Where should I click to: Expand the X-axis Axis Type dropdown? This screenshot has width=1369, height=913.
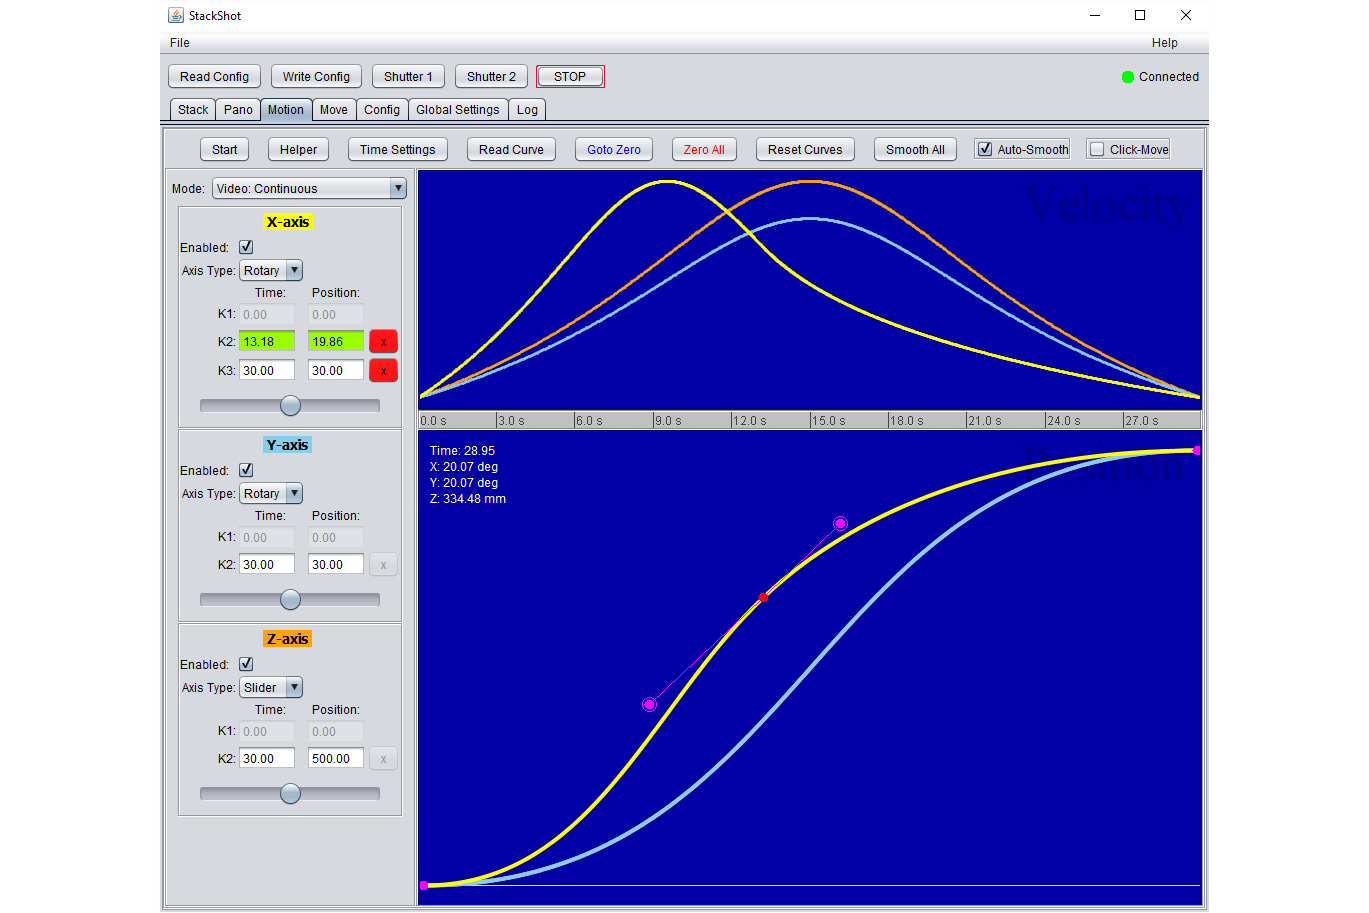coord(294,271)
